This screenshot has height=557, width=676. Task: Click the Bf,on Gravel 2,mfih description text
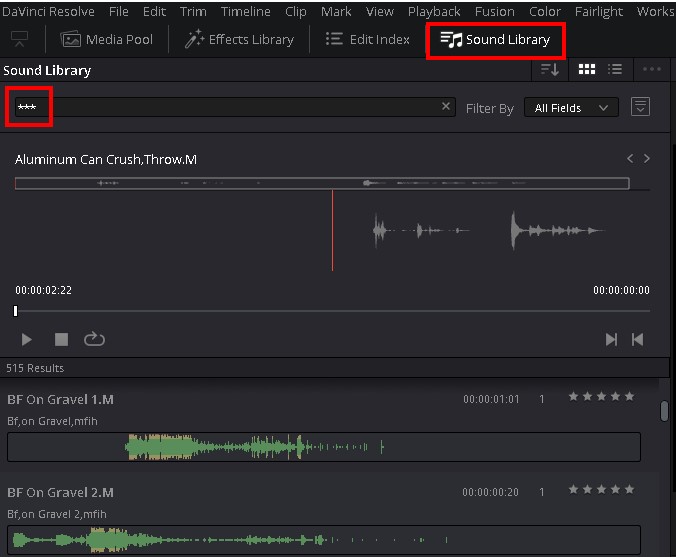(56, 514)
